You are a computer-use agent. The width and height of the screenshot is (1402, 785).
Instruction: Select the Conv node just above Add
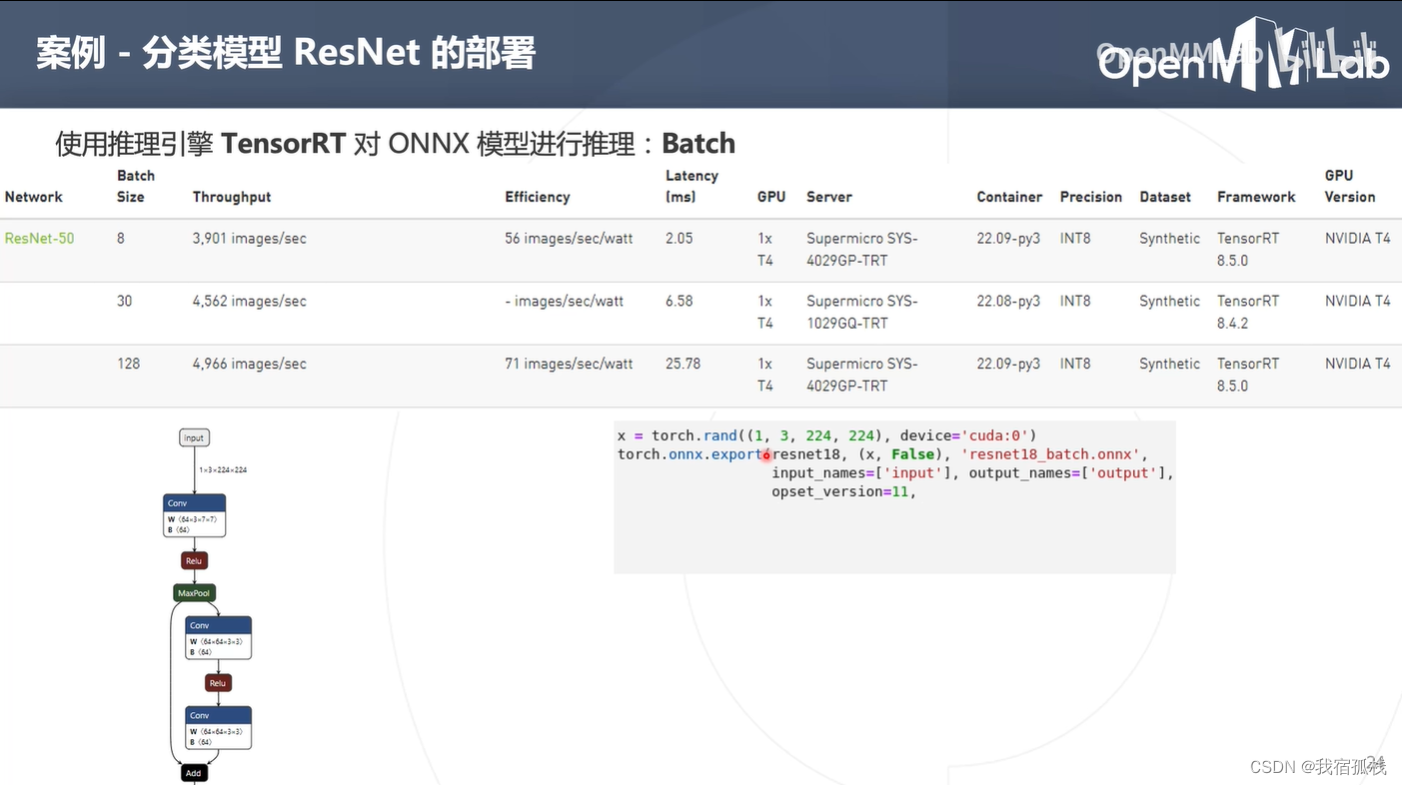click(218, 728)
